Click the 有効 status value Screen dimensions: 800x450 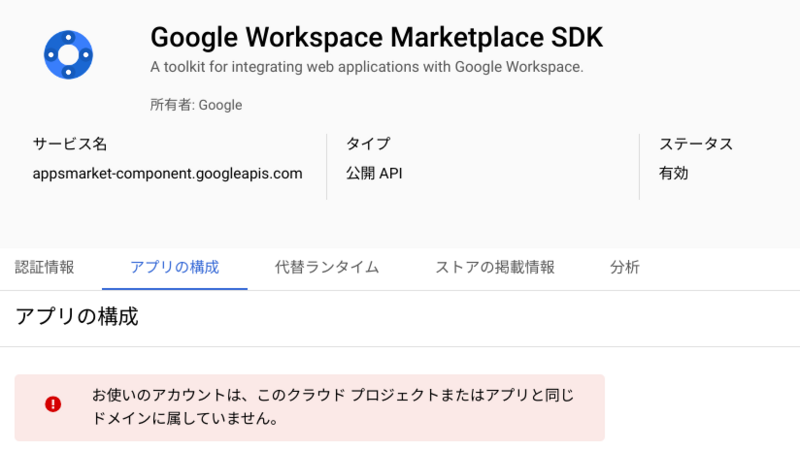(x=673, y=173)
